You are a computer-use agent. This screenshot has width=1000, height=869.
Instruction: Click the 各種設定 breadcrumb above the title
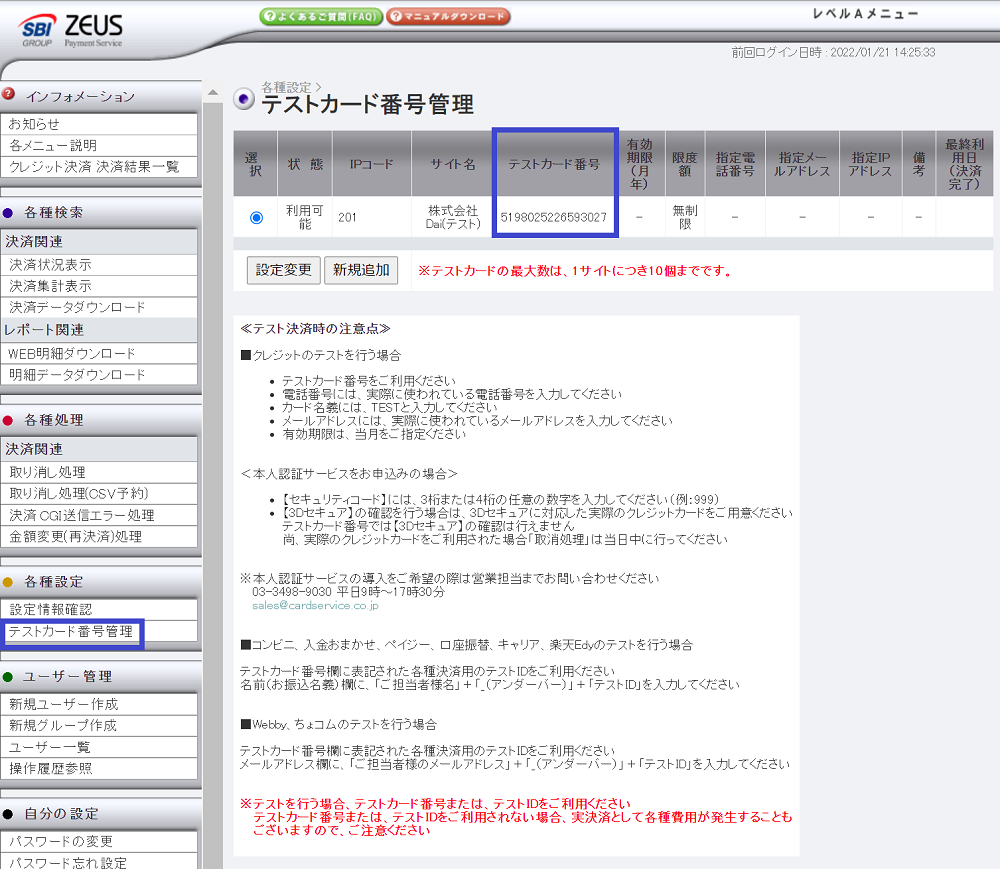click(286, 87)
